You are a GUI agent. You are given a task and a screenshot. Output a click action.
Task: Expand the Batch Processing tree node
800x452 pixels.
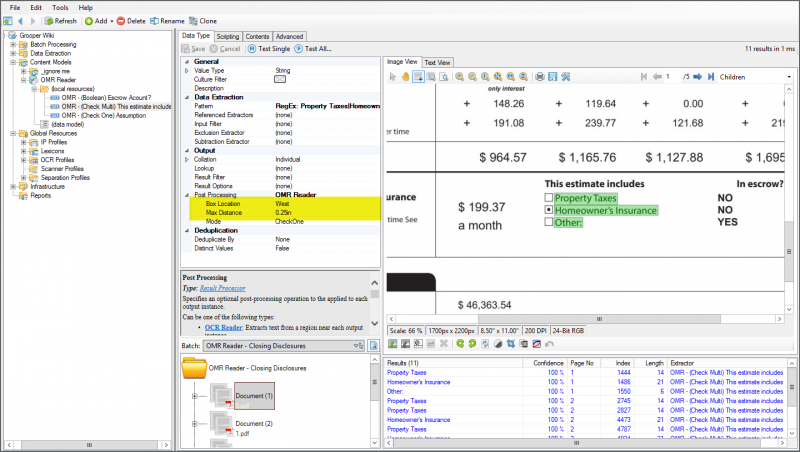tap(13, 44)
